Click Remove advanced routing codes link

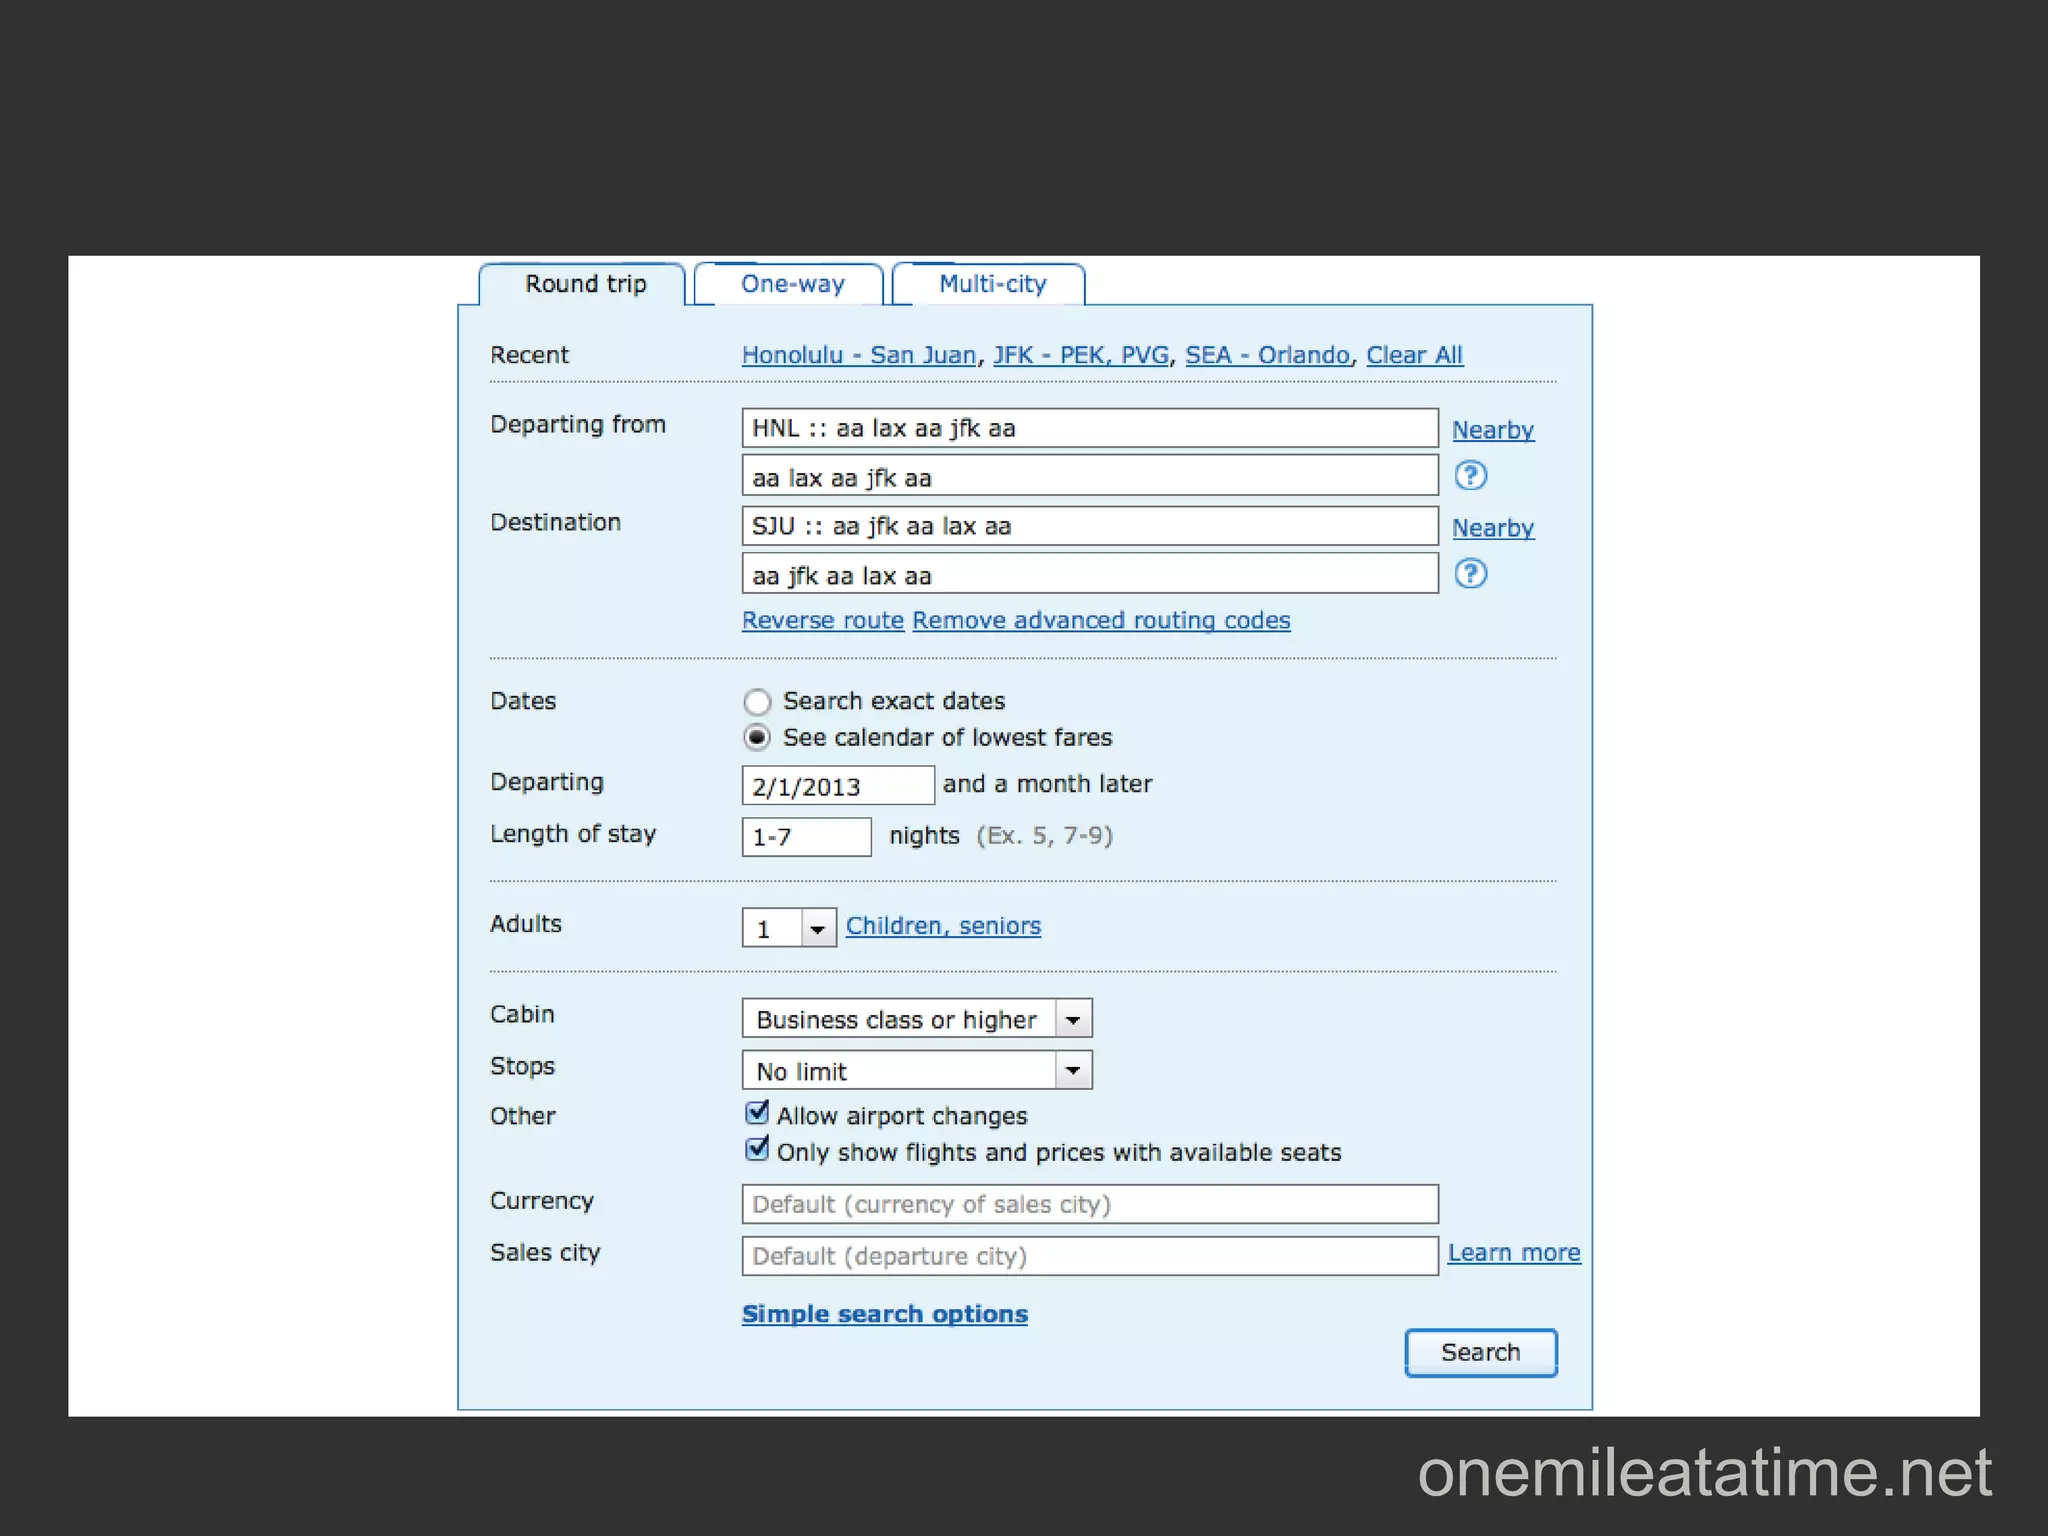click(x=1100, y=621)
